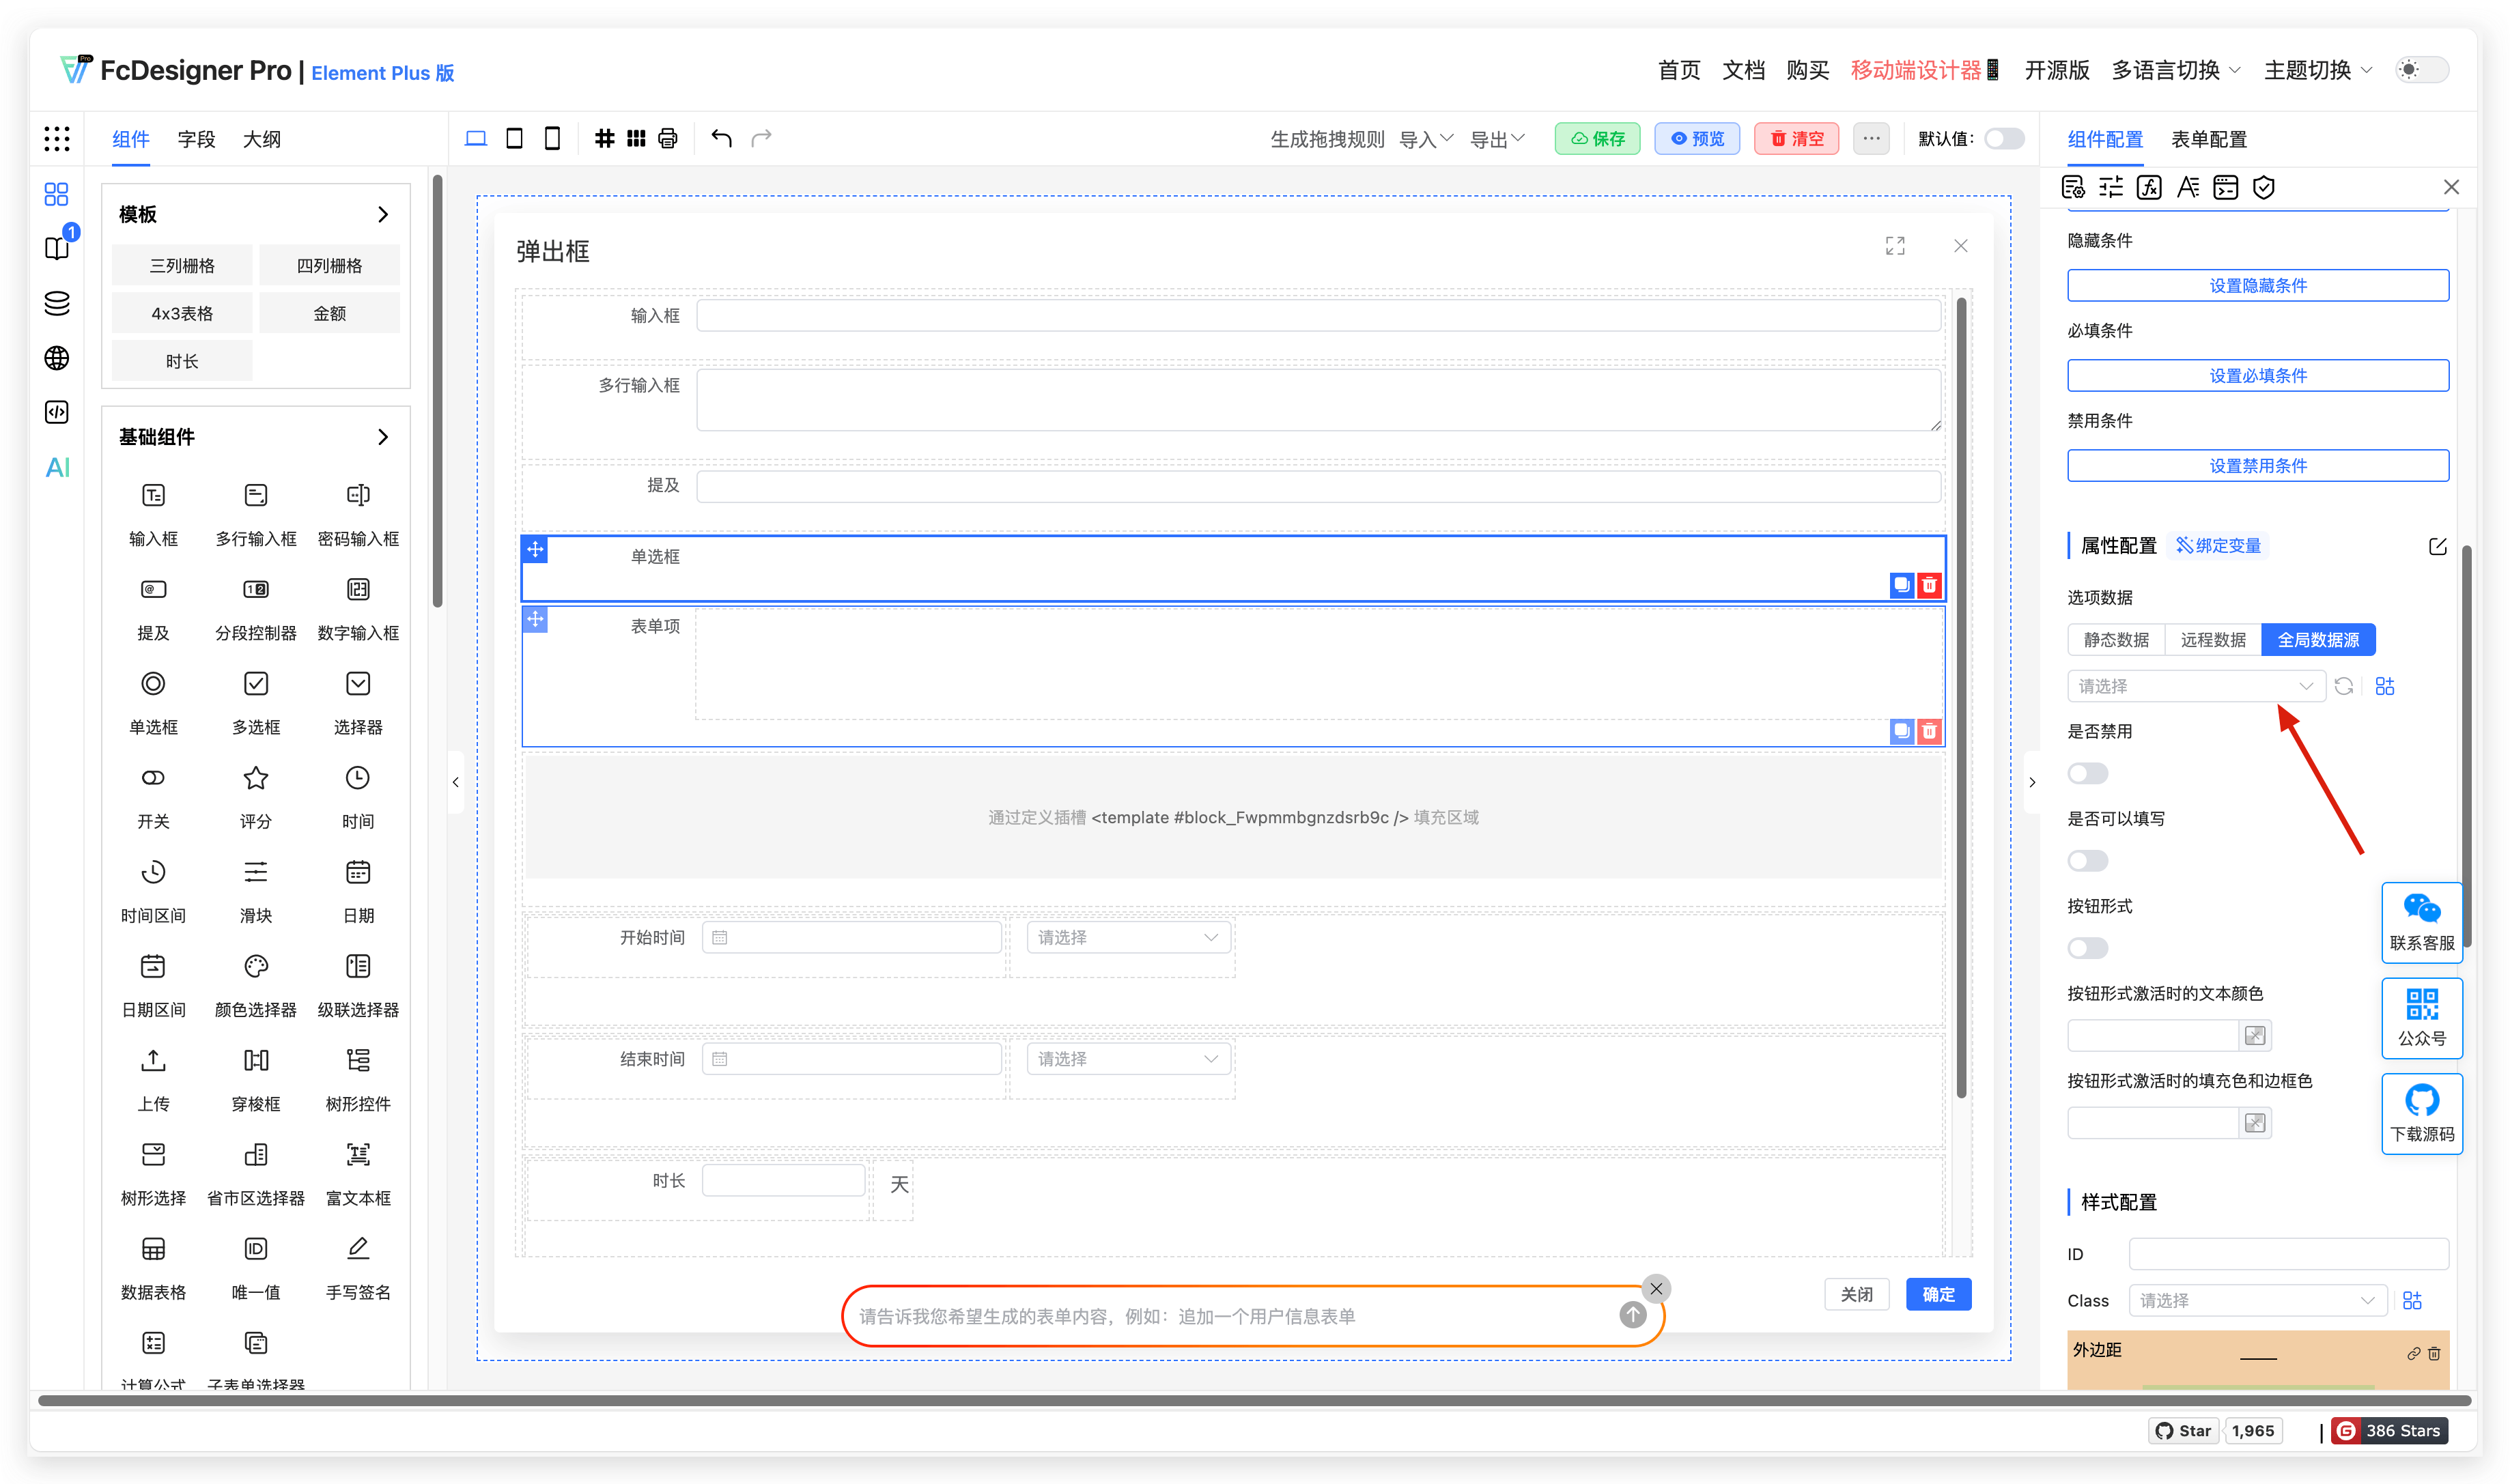Expand the 多语言切换 menu

coord(2175,70)
